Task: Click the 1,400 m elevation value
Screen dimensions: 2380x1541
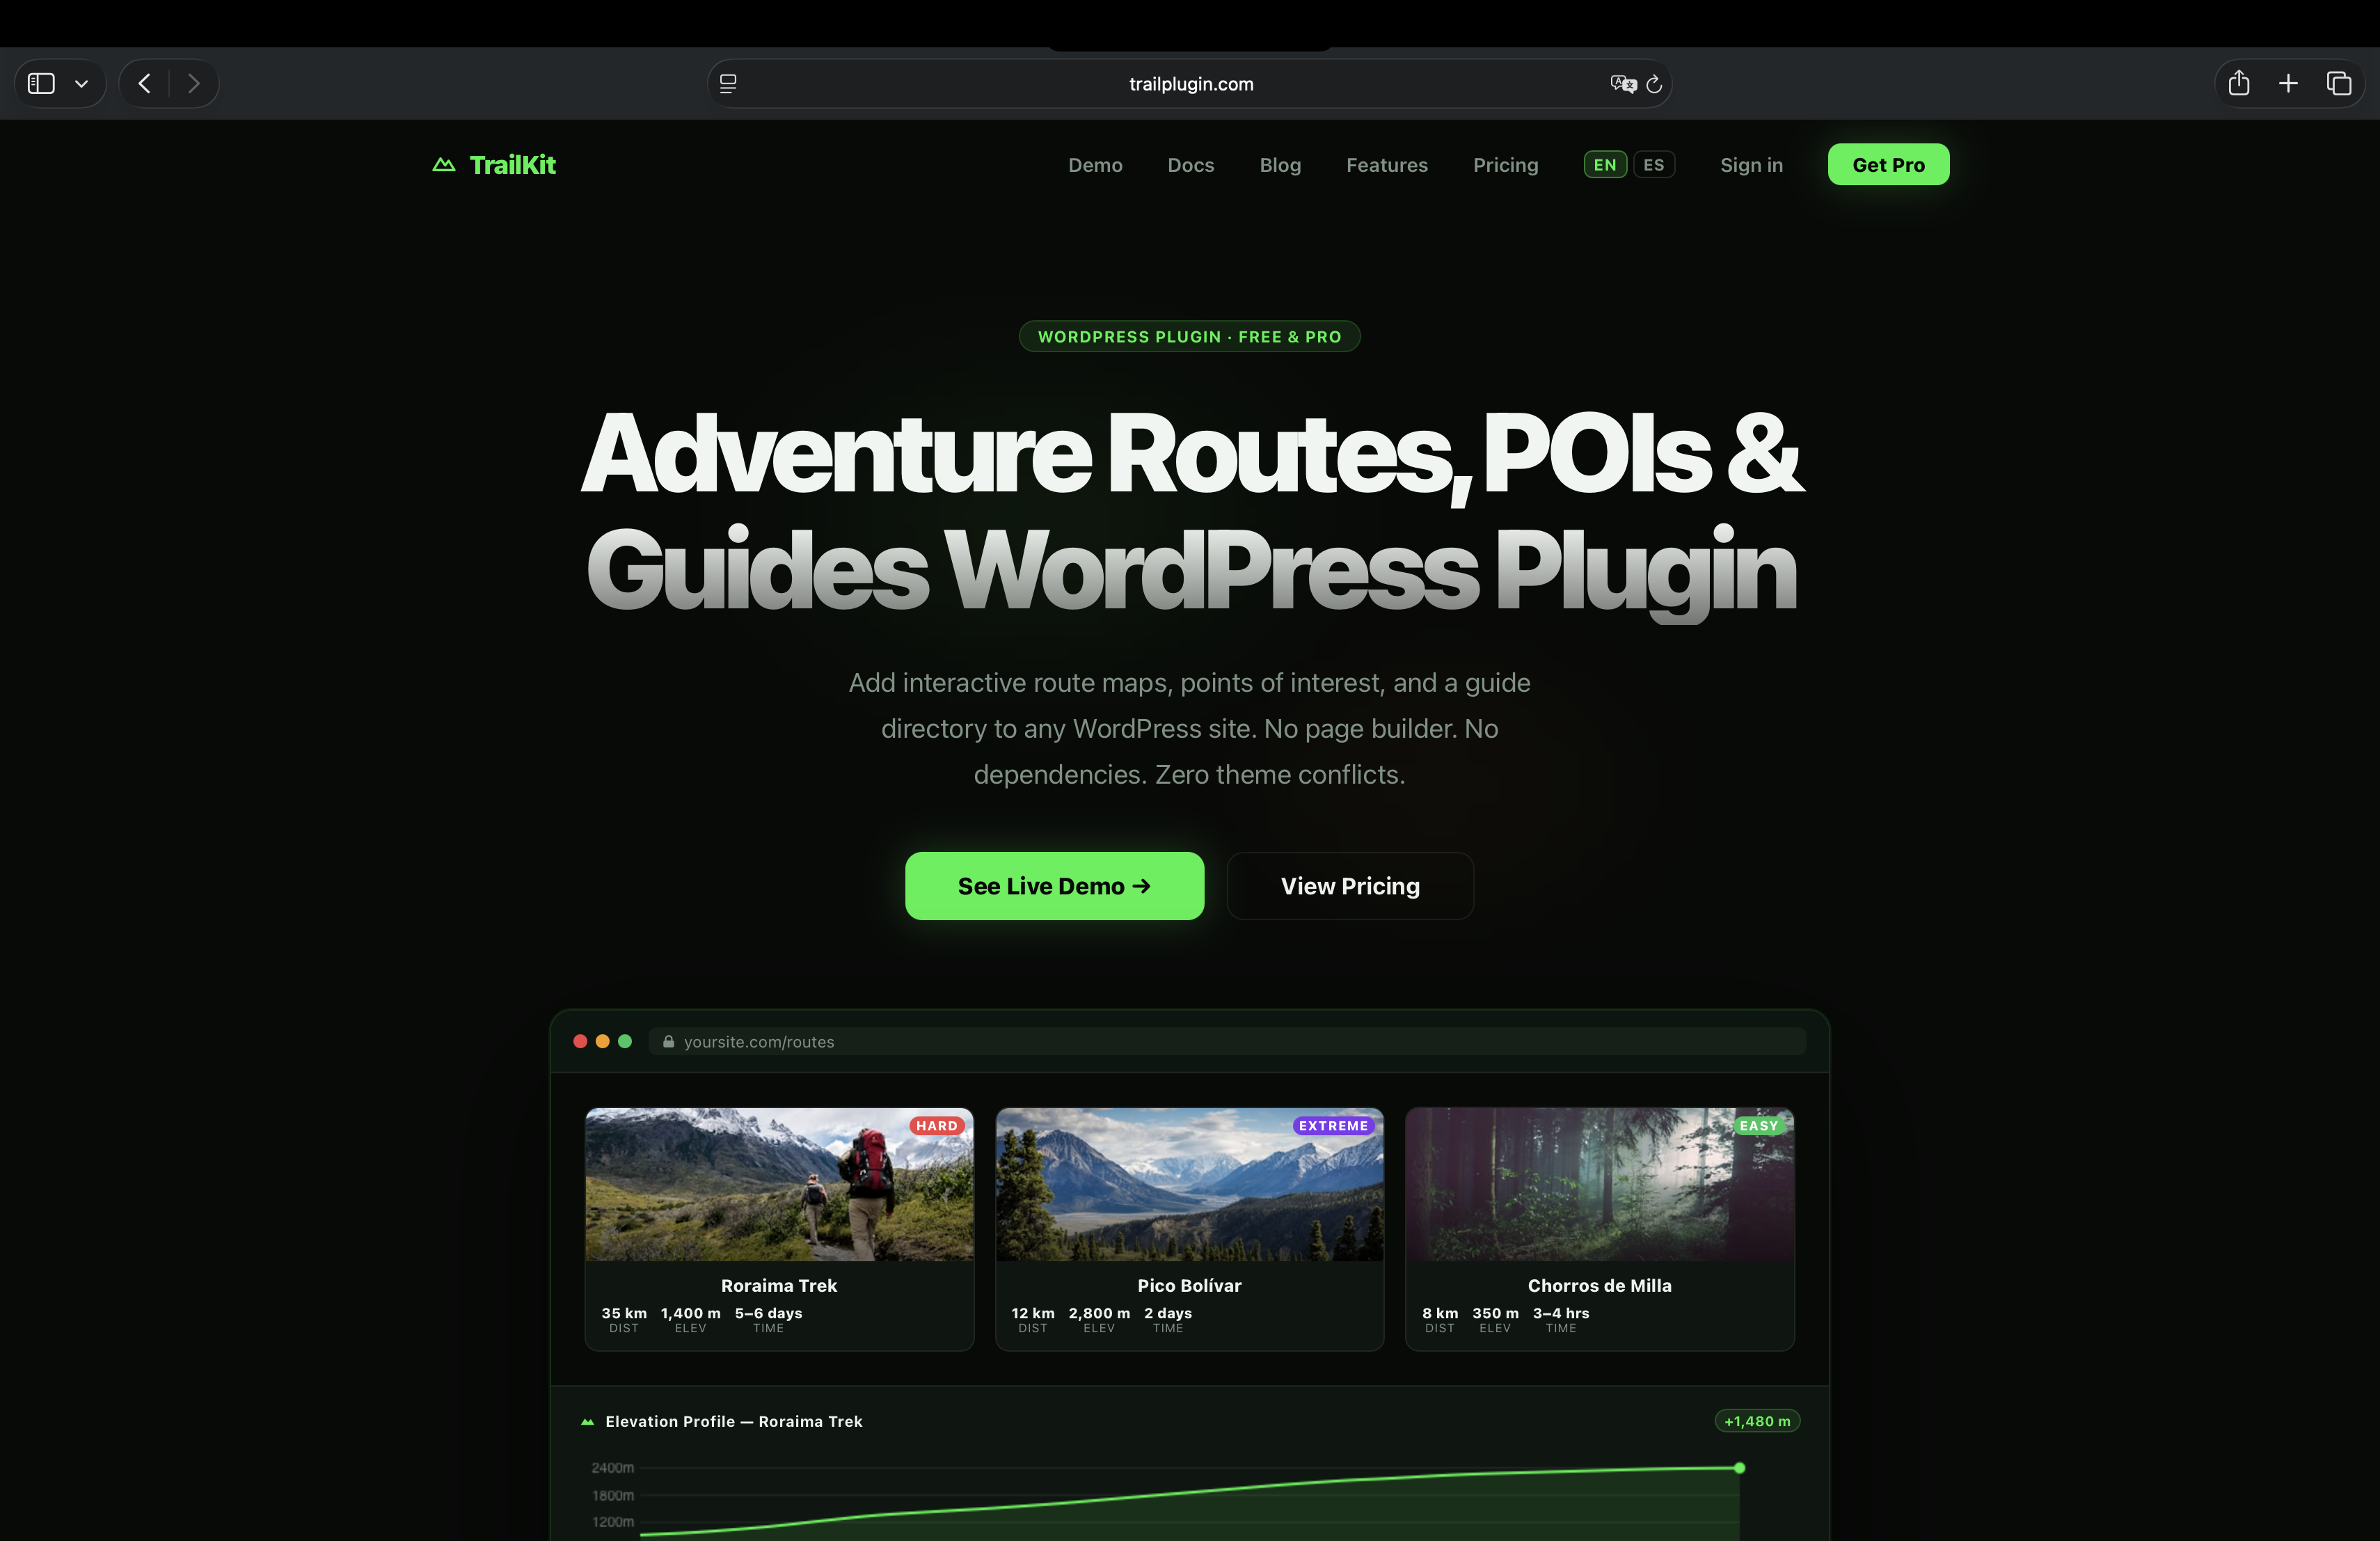Action: click(690, 1313)
